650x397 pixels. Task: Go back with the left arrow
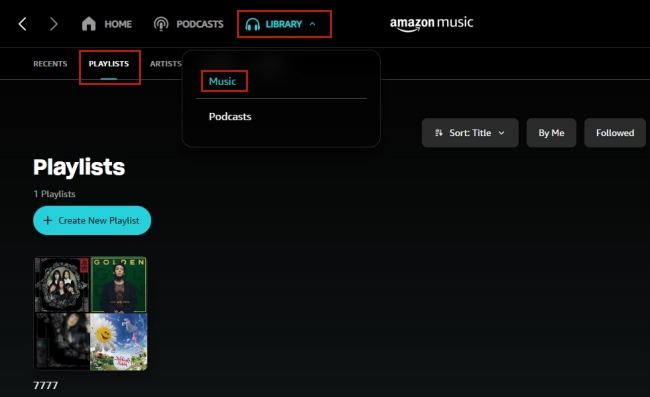(x=23, y=24)
